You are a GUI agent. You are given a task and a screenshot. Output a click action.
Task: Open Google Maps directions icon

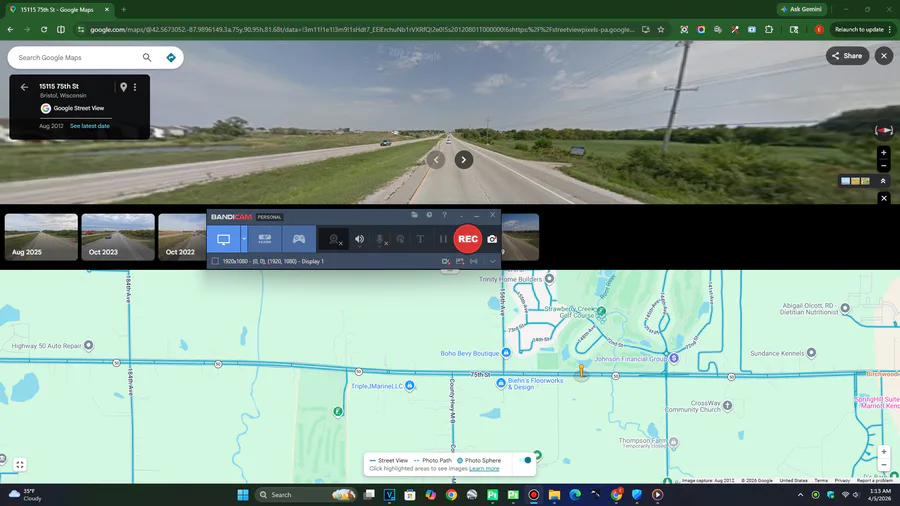pos(171,57)
